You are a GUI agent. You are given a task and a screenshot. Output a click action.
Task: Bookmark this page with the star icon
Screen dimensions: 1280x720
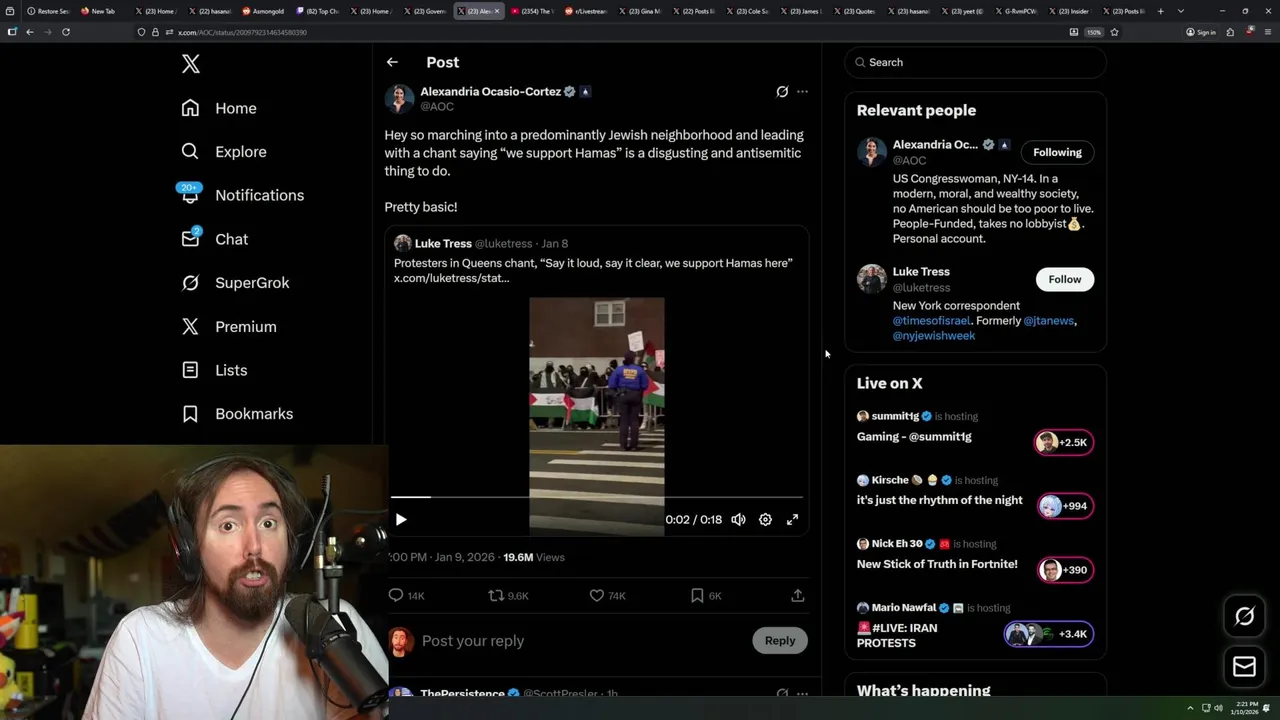tap(1114, 32)
